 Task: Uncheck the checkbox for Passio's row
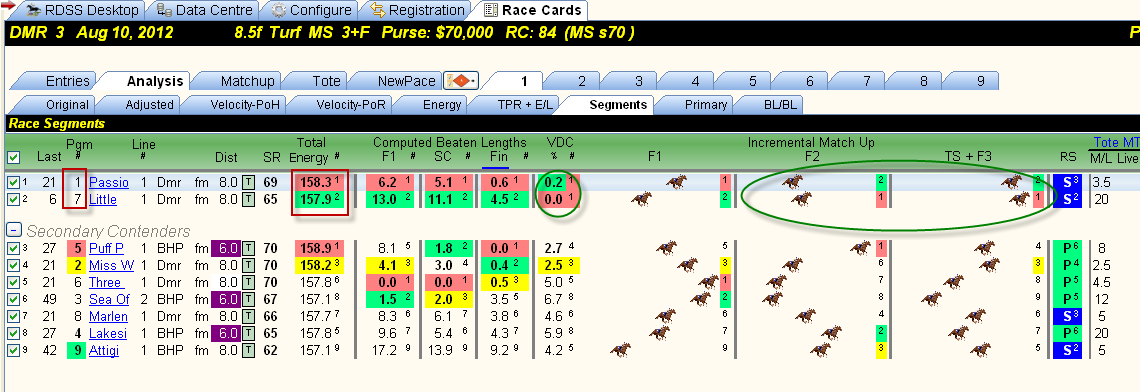[x=14, y=183]
